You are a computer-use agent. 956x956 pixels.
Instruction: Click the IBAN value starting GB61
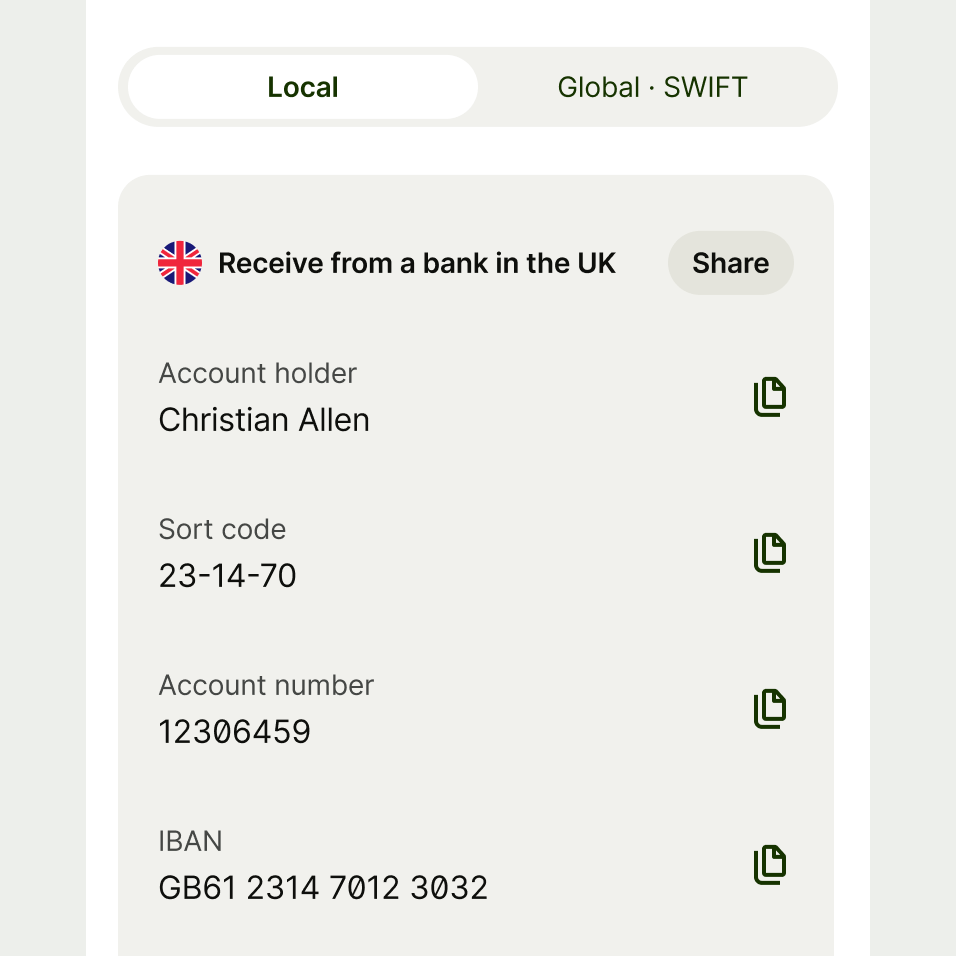323,888
